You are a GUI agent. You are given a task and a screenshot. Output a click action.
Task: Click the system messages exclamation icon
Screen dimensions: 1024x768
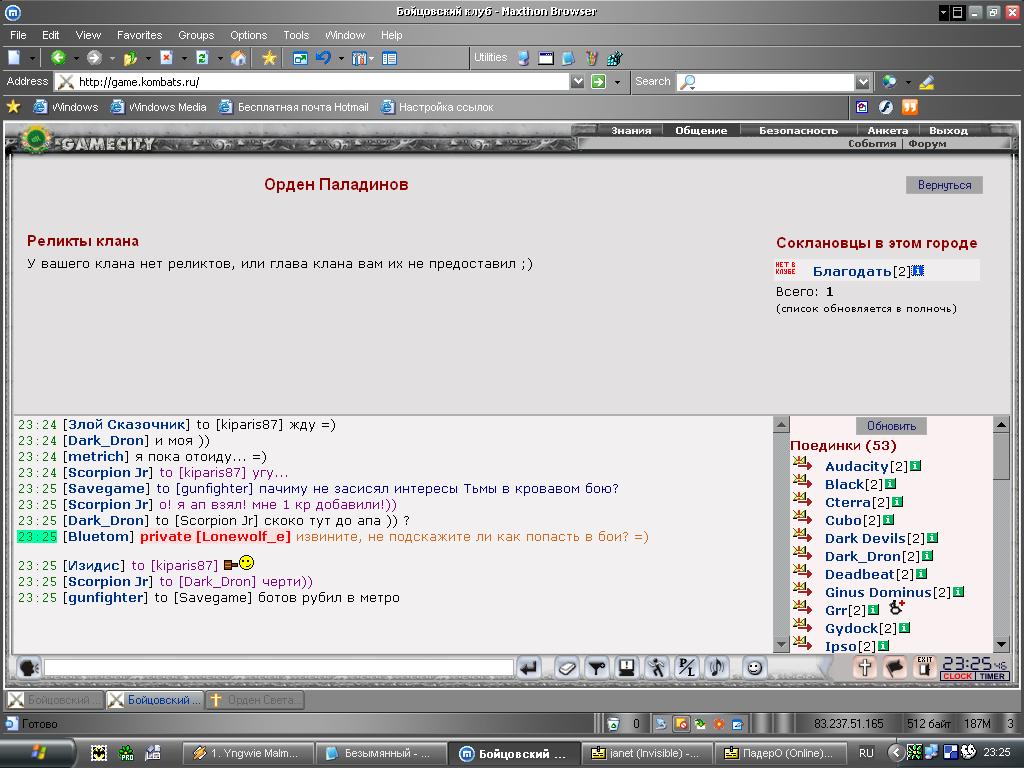point(626,667)
